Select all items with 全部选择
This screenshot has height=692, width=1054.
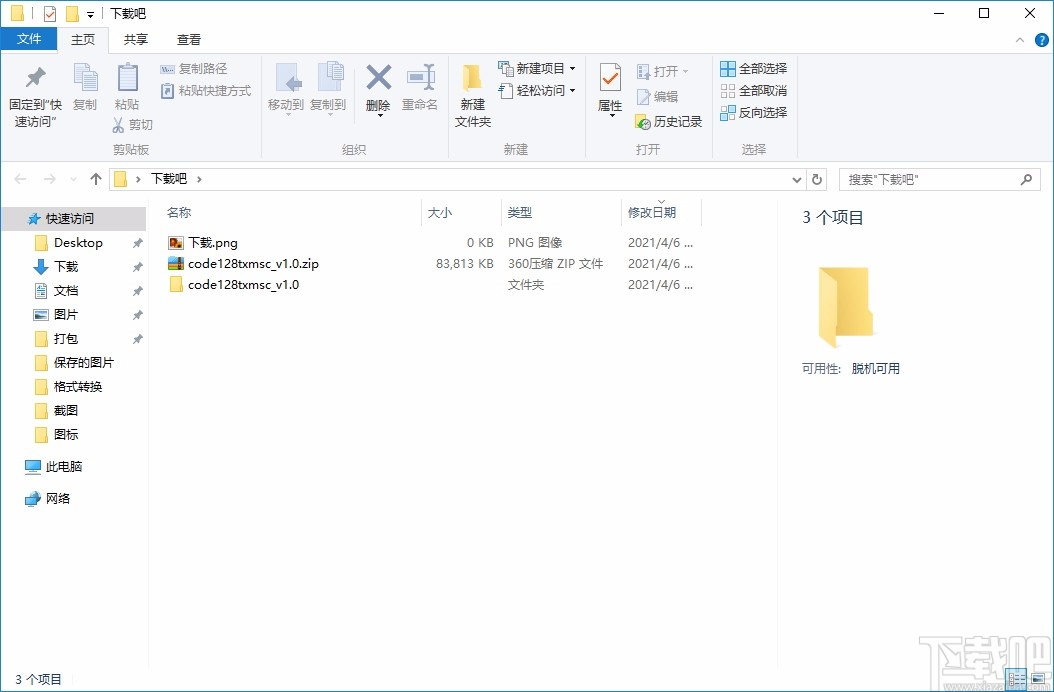click(752, 68)
